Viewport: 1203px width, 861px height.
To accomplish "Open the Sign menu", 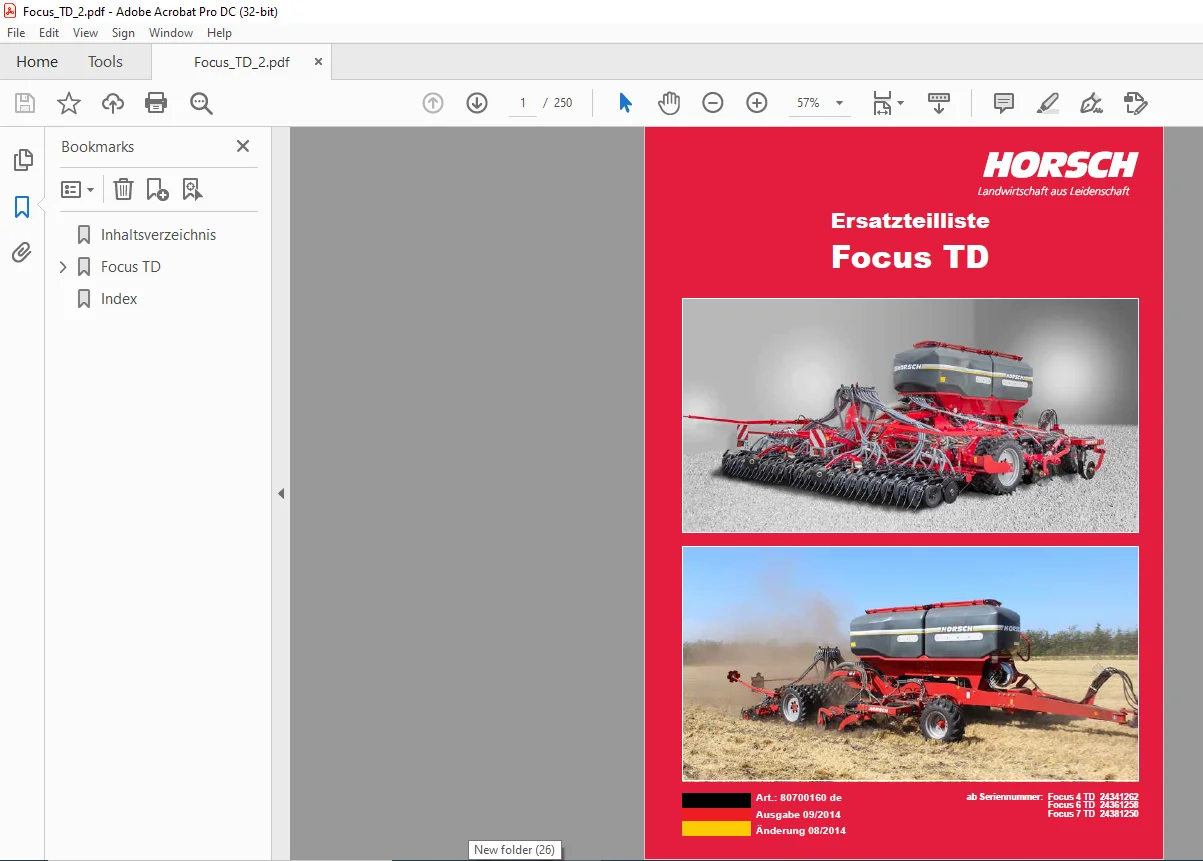I will pyautogui.click(x=123, y=33).
